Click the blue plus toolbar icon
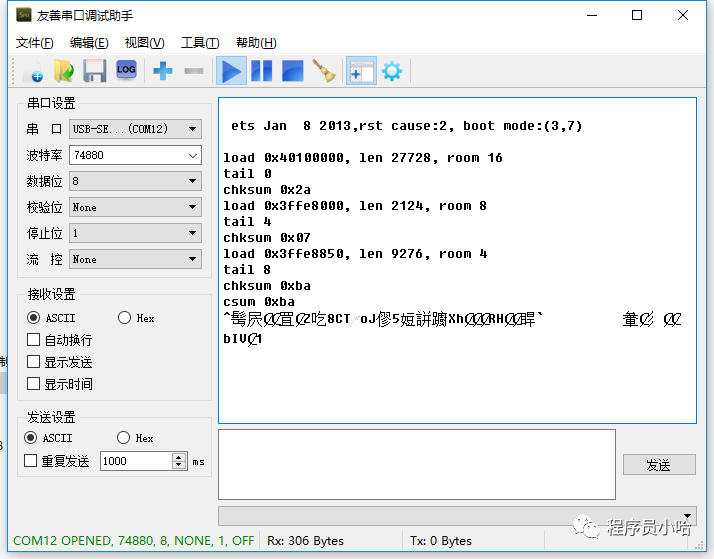This screenshot has height=559, width=714. [x=162, y=71]
